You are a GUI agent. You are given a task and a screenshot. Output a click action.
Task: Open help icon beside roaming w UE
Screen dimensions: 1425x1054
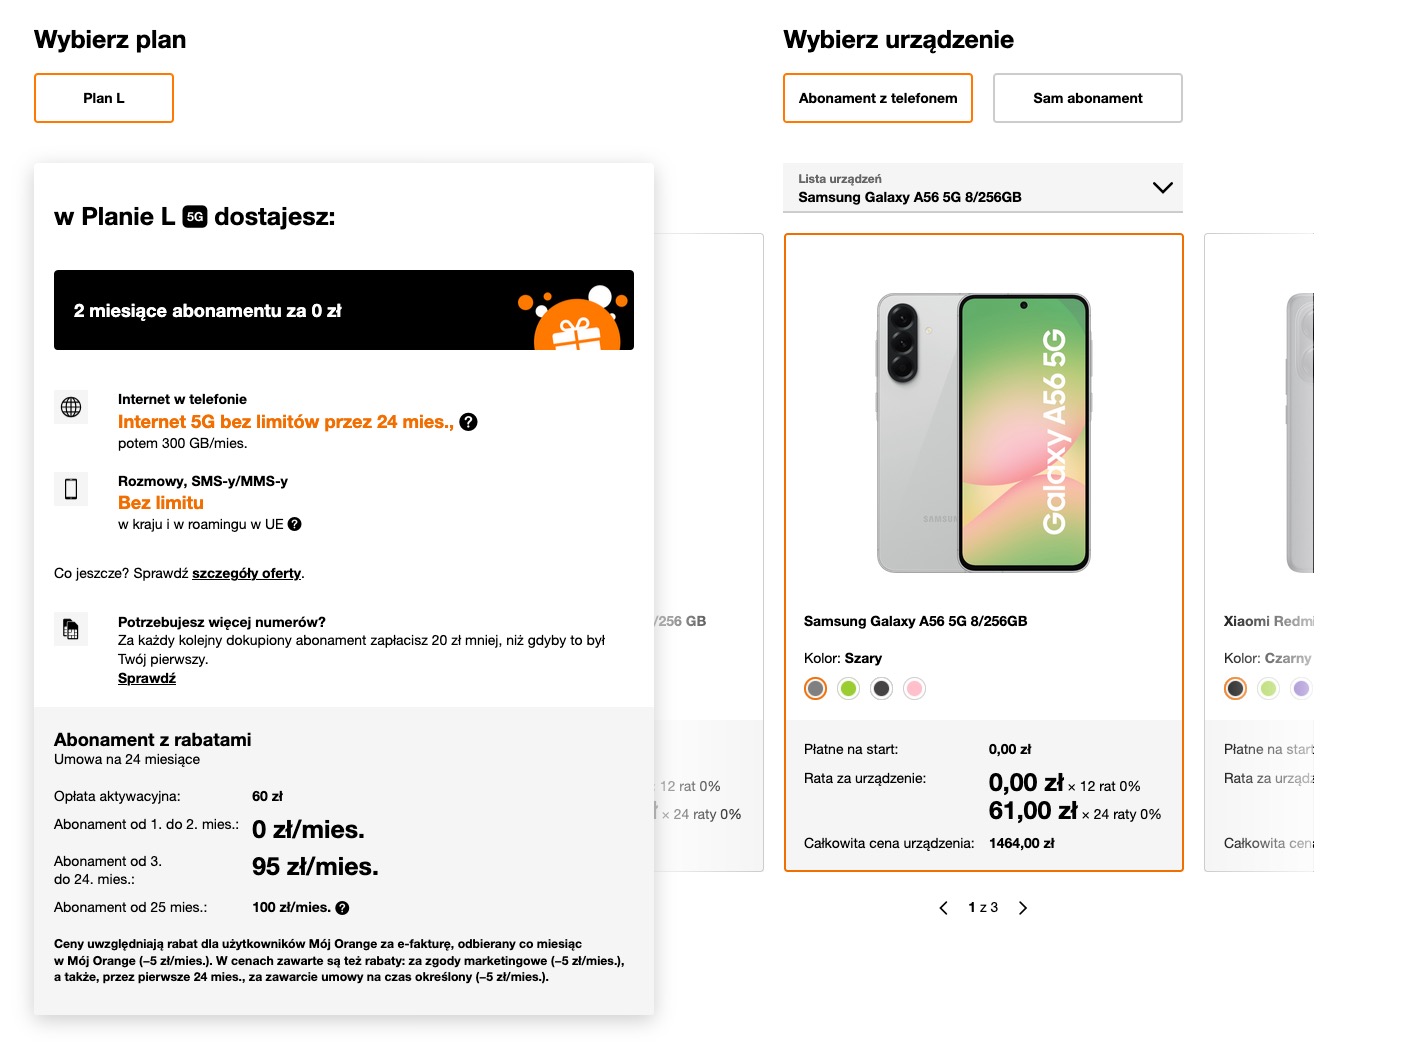pyautogui.click(x=295, y=524)
